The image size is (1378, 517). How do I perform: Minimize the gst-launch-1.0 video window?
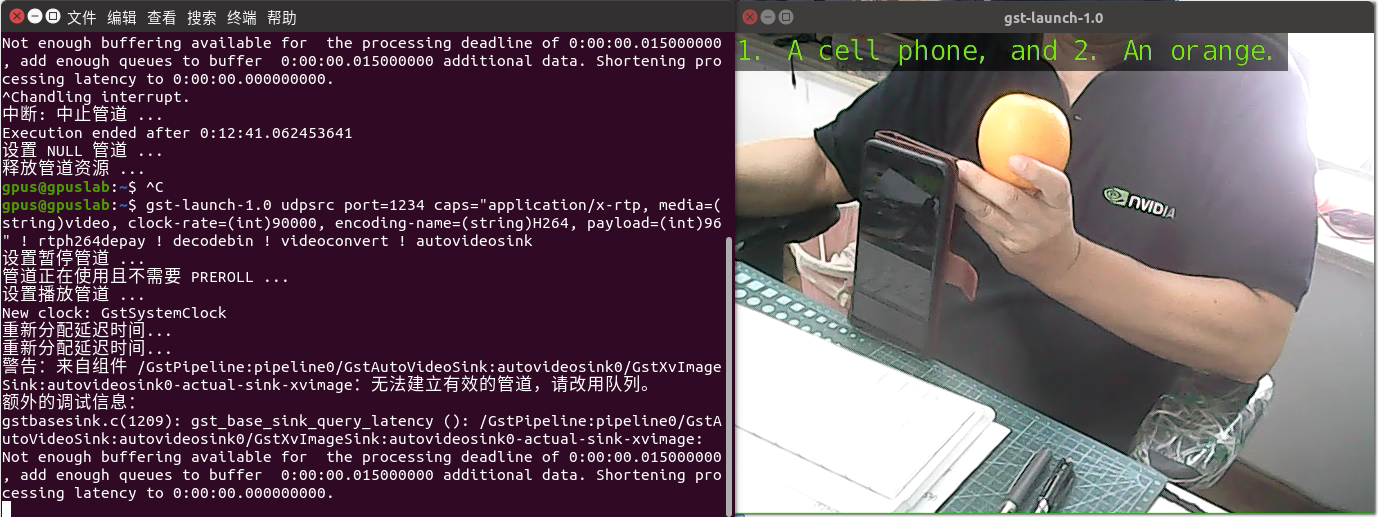click(768, 17)
